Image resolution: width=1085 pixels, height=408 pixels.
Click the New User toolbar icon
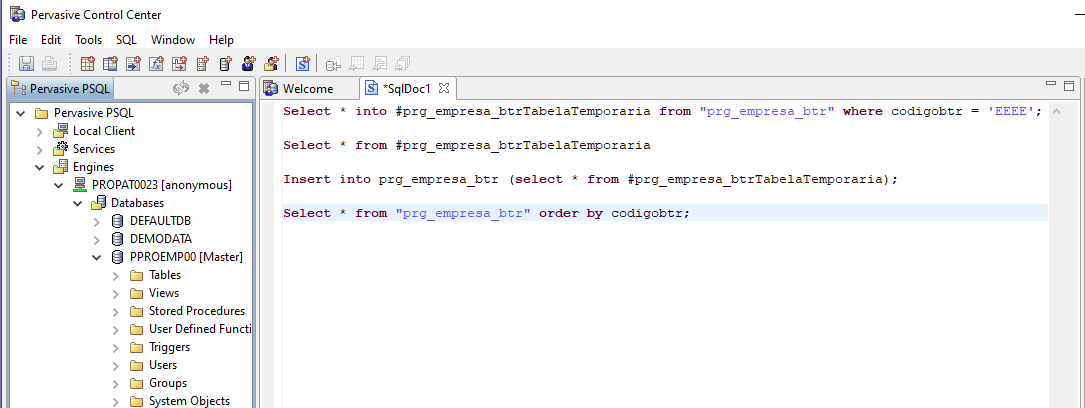point(248,64)
